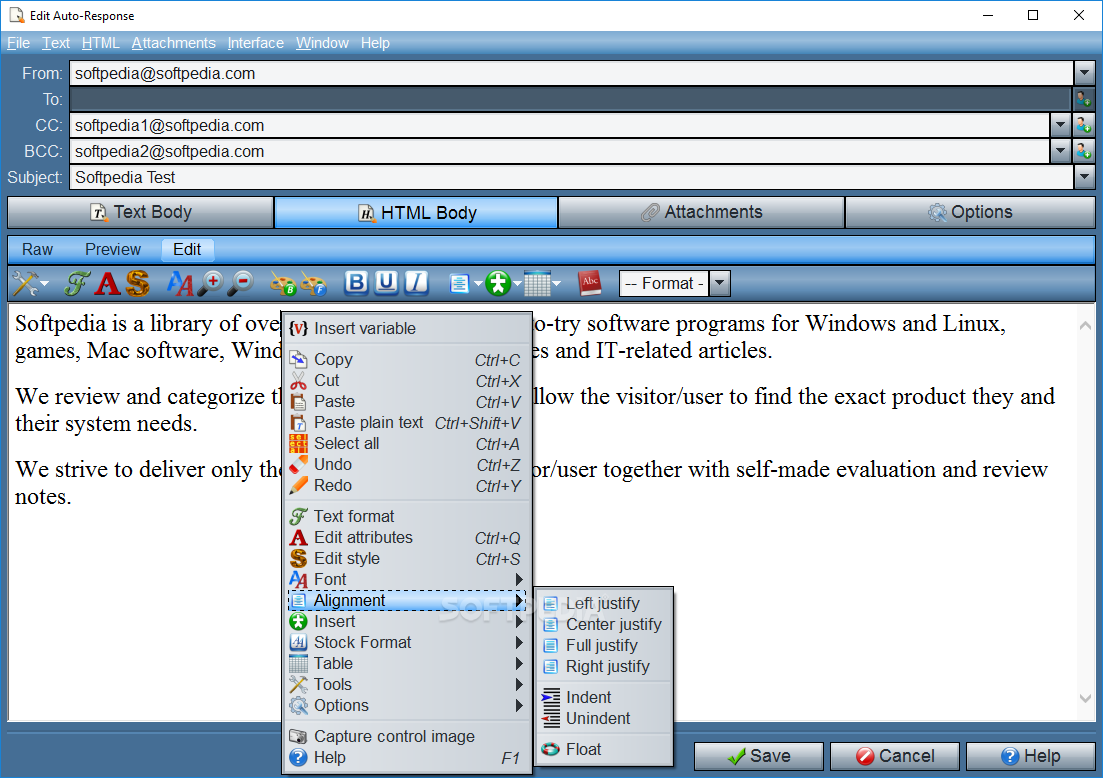This screenshot has height=778, width=1103.
Task: Expand the Options submenu in context menu
Action: coord(407,706)
